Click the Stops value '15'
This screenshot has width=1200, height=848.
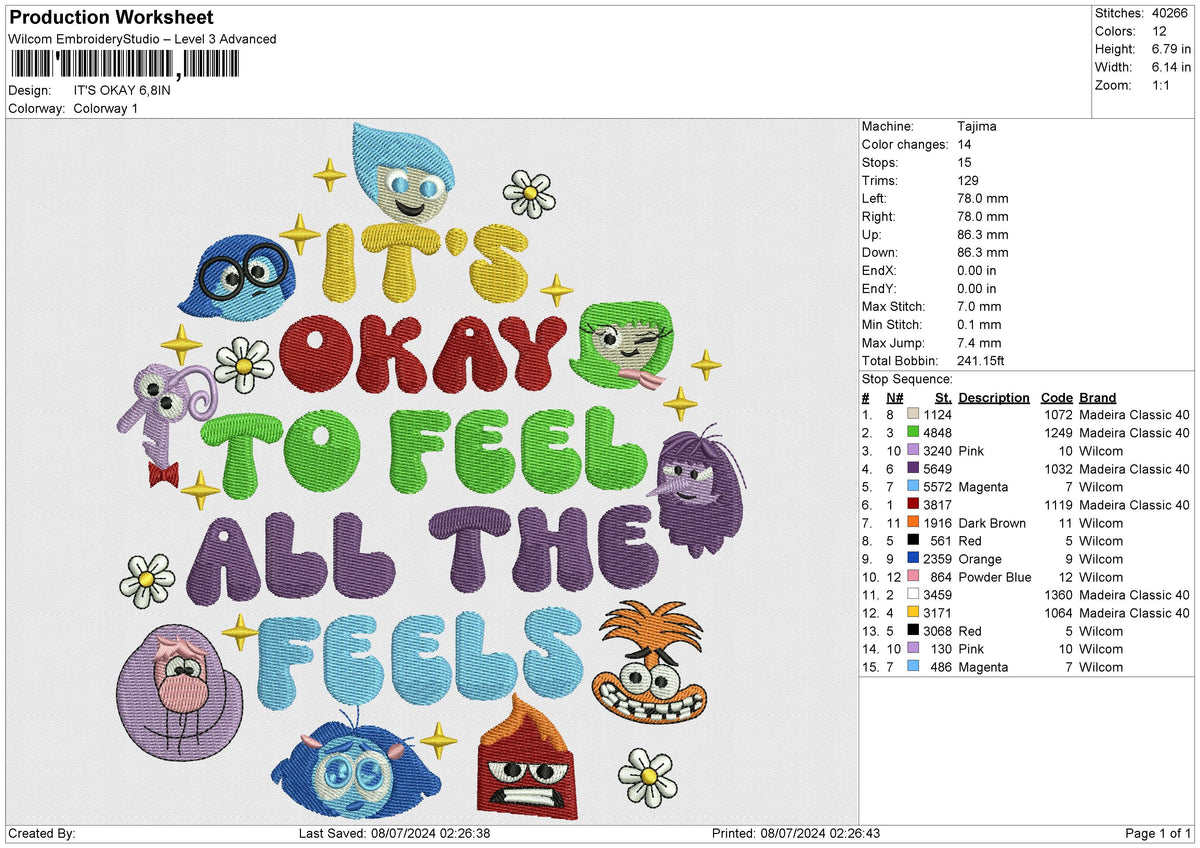[965, 163]
